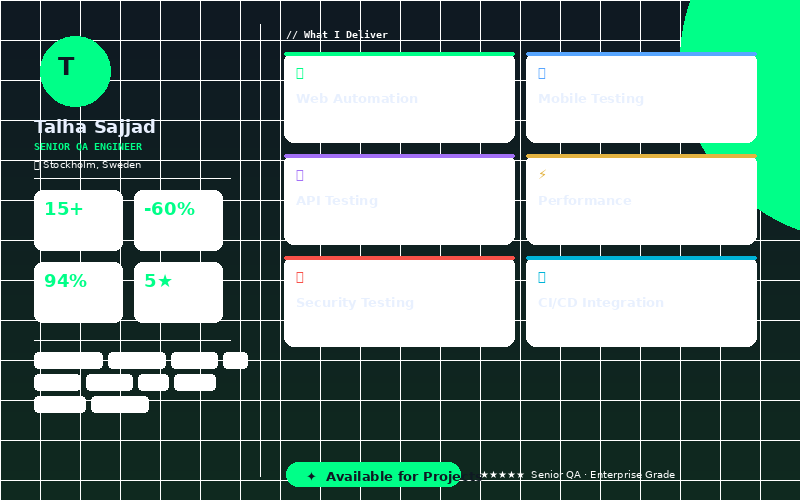Click the CI/CD Integration card icon
Viewport: 800px width, 500px height.
click(541, 278)
